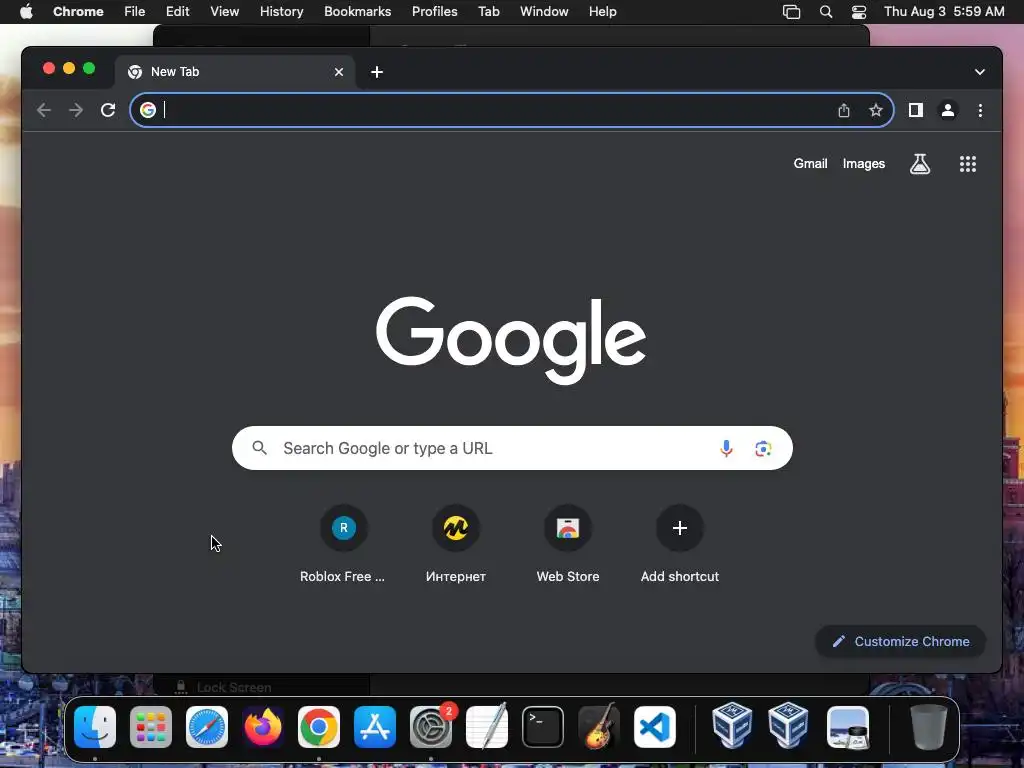Open the Window menu
Image resolution: width=1024 pixels, height=768 pixels.
544,12
